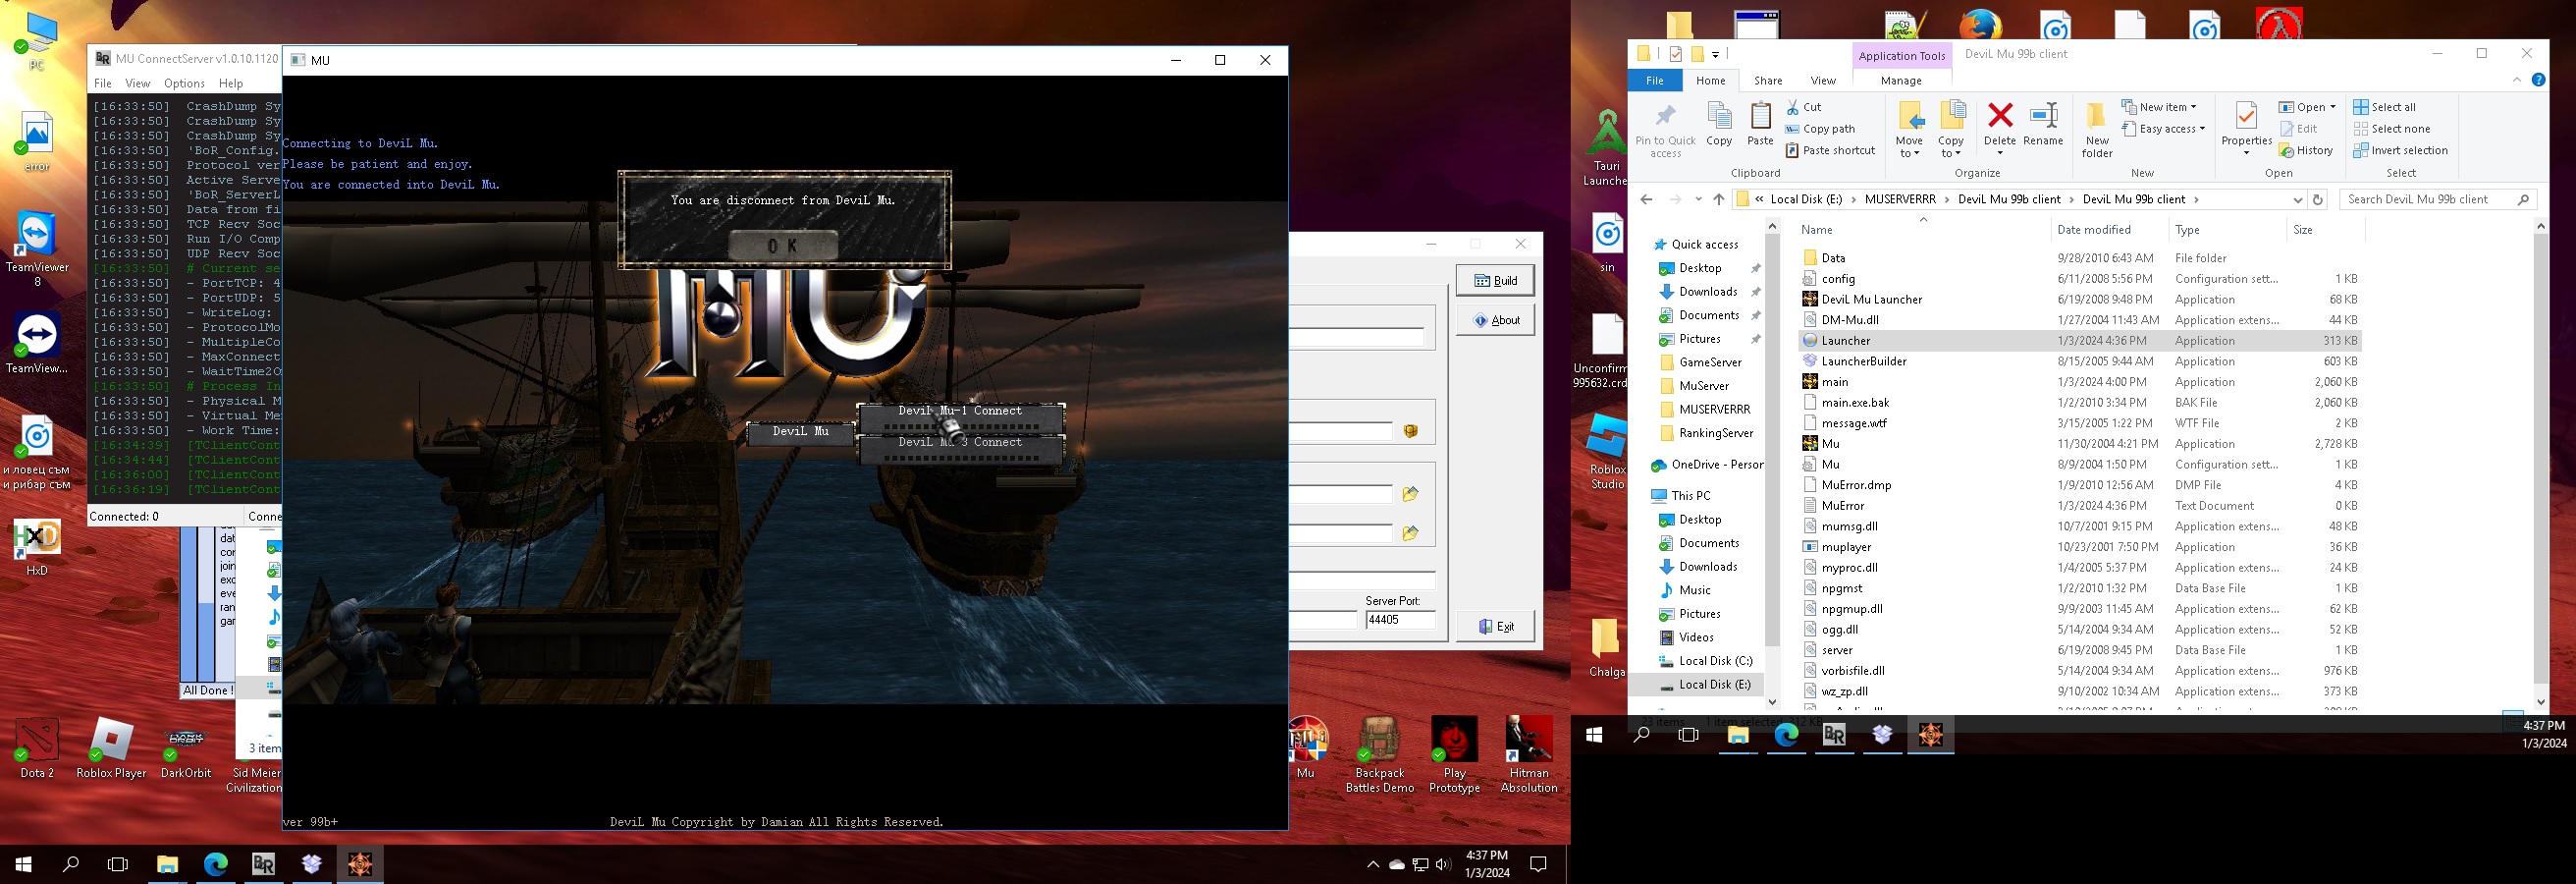Go back in File Explorer navigation
Image resolution: width=2576 pixels, height=884 pixels.
[x=1646, y=200]
